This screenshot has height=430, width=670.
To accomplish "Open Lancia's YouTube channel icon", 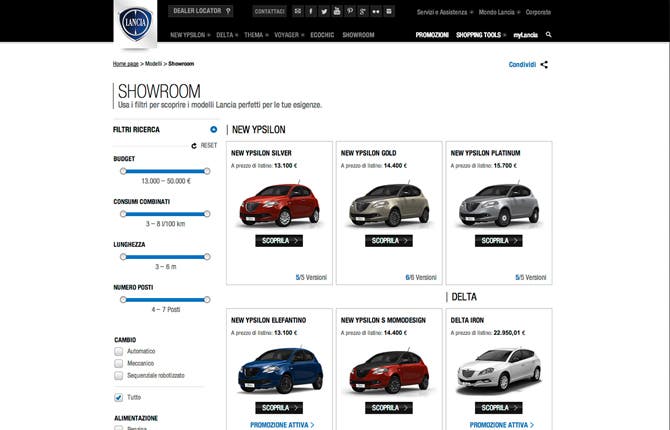I will click(x=337, y=11).
